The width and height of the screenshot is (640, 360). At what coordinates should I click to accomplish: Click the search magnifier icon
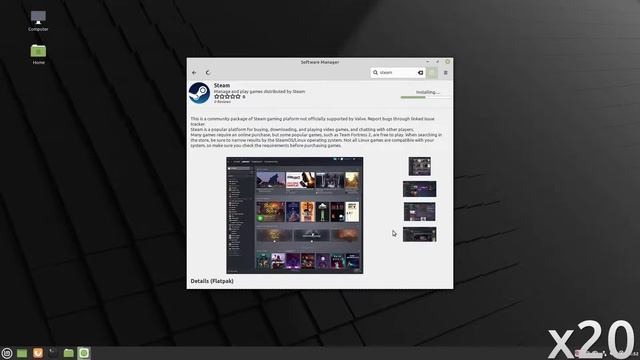pos(376,73)
